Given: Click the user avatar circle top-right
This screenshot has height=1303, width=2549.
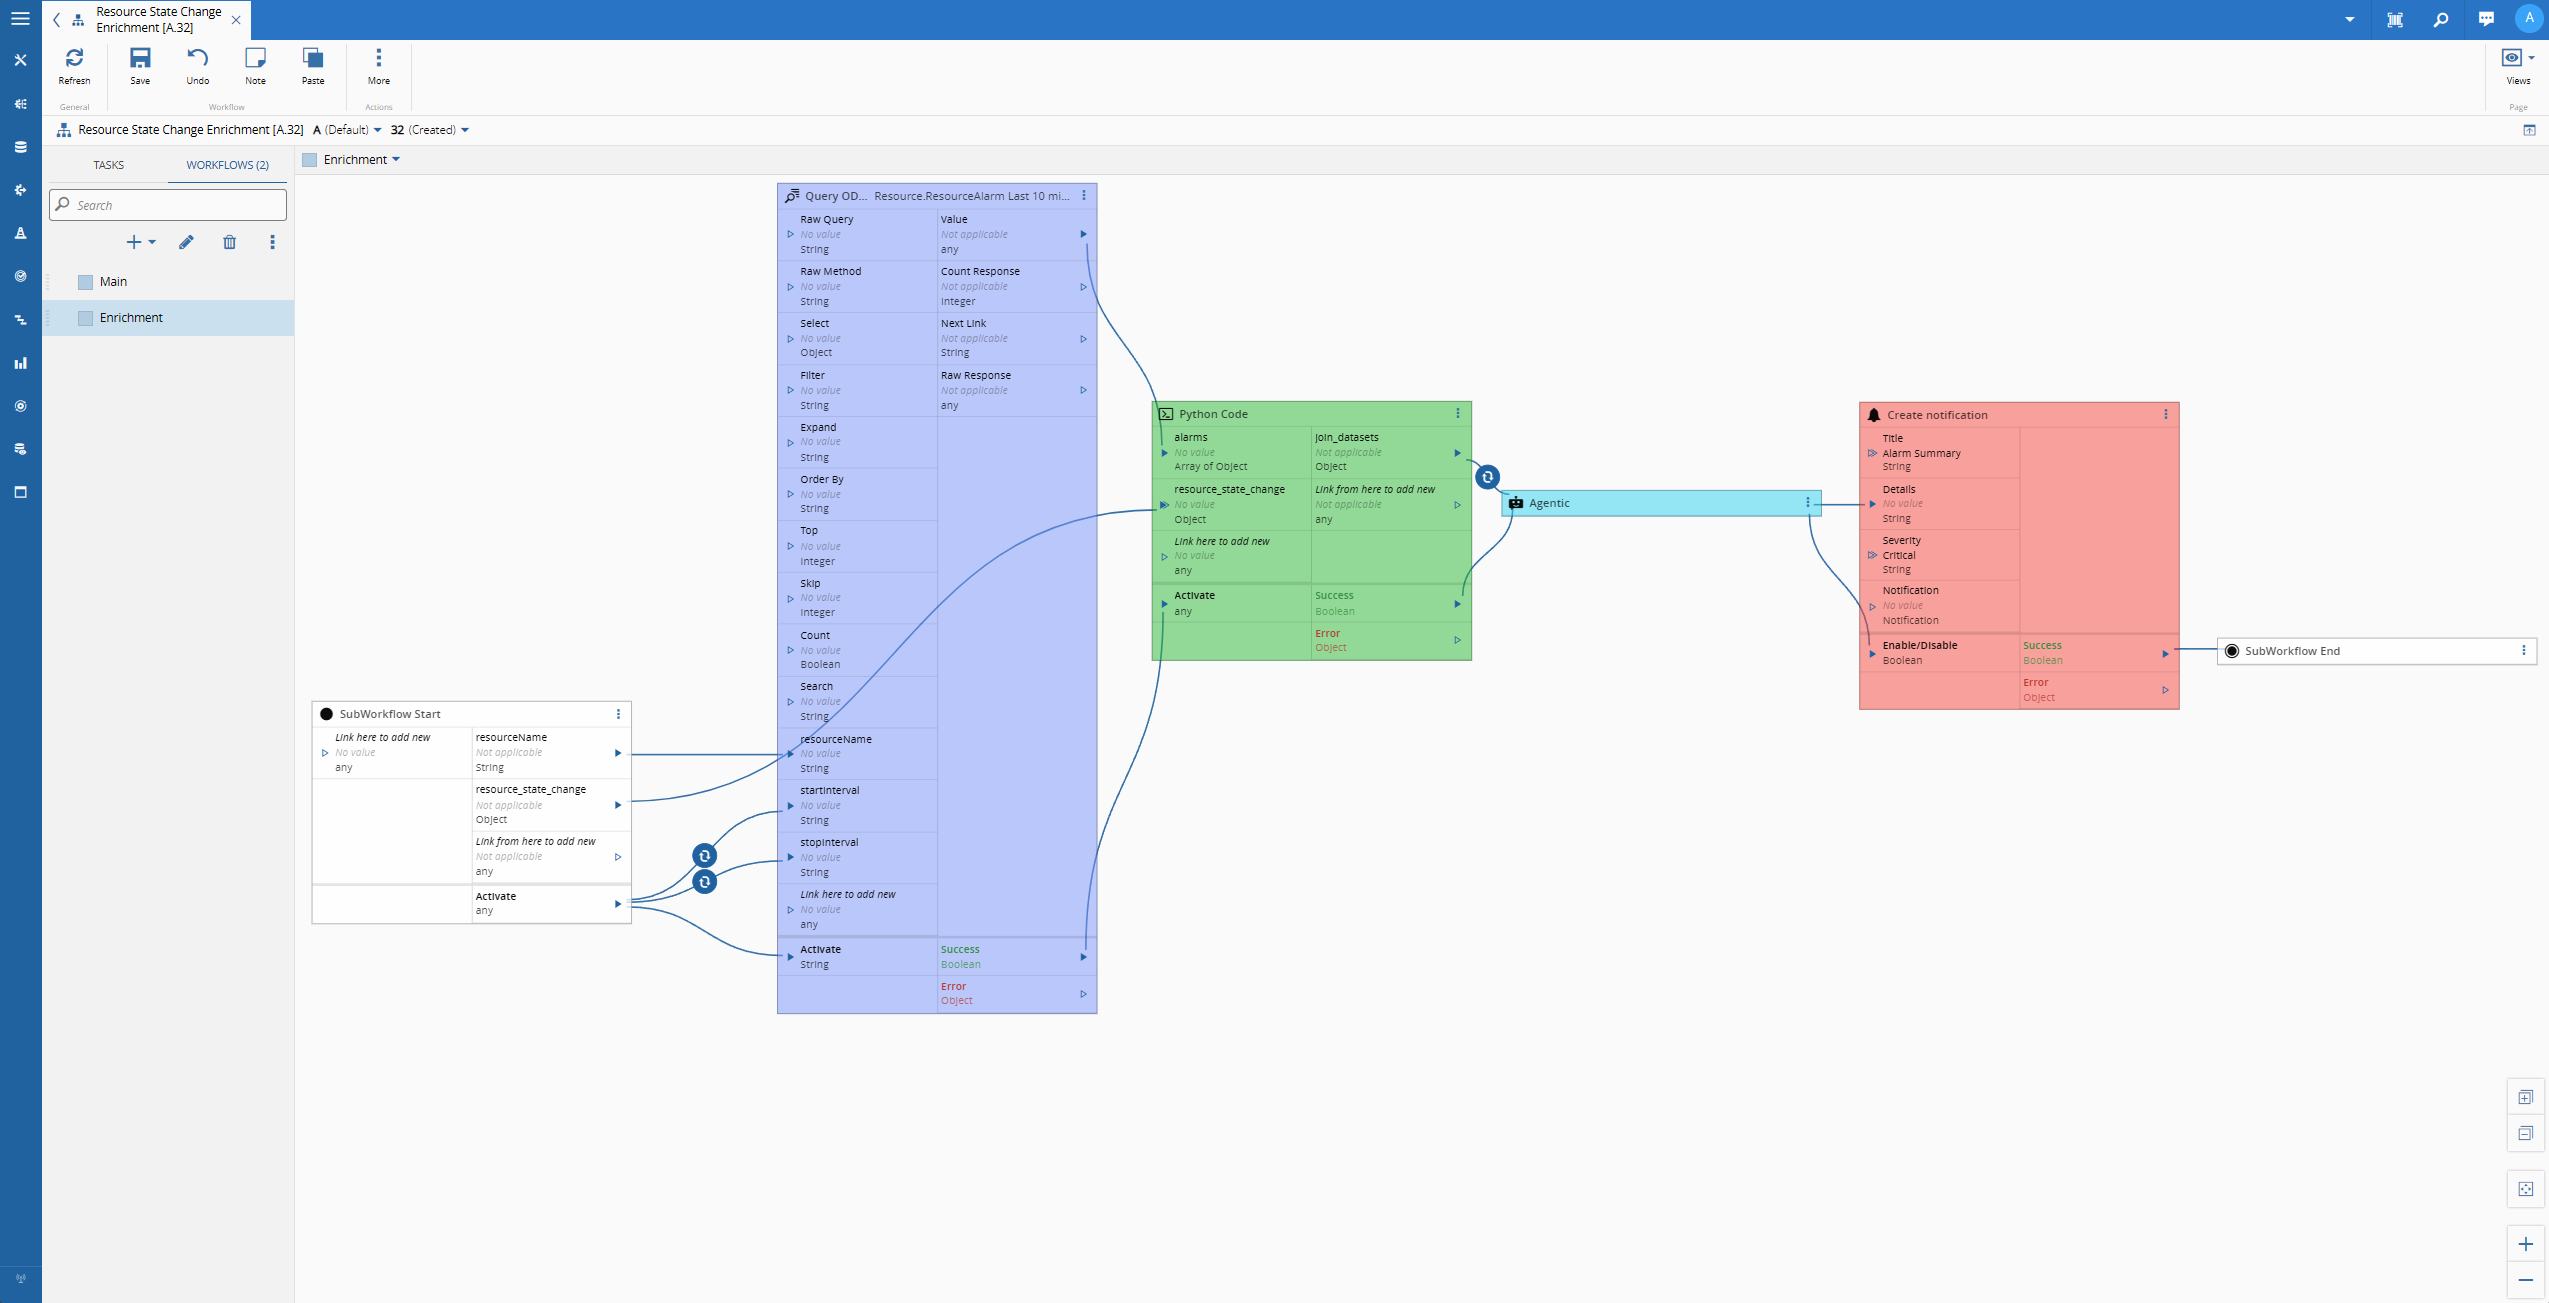Looking at the screenshot, I should pyautogui.click(x=2528, y=18).
